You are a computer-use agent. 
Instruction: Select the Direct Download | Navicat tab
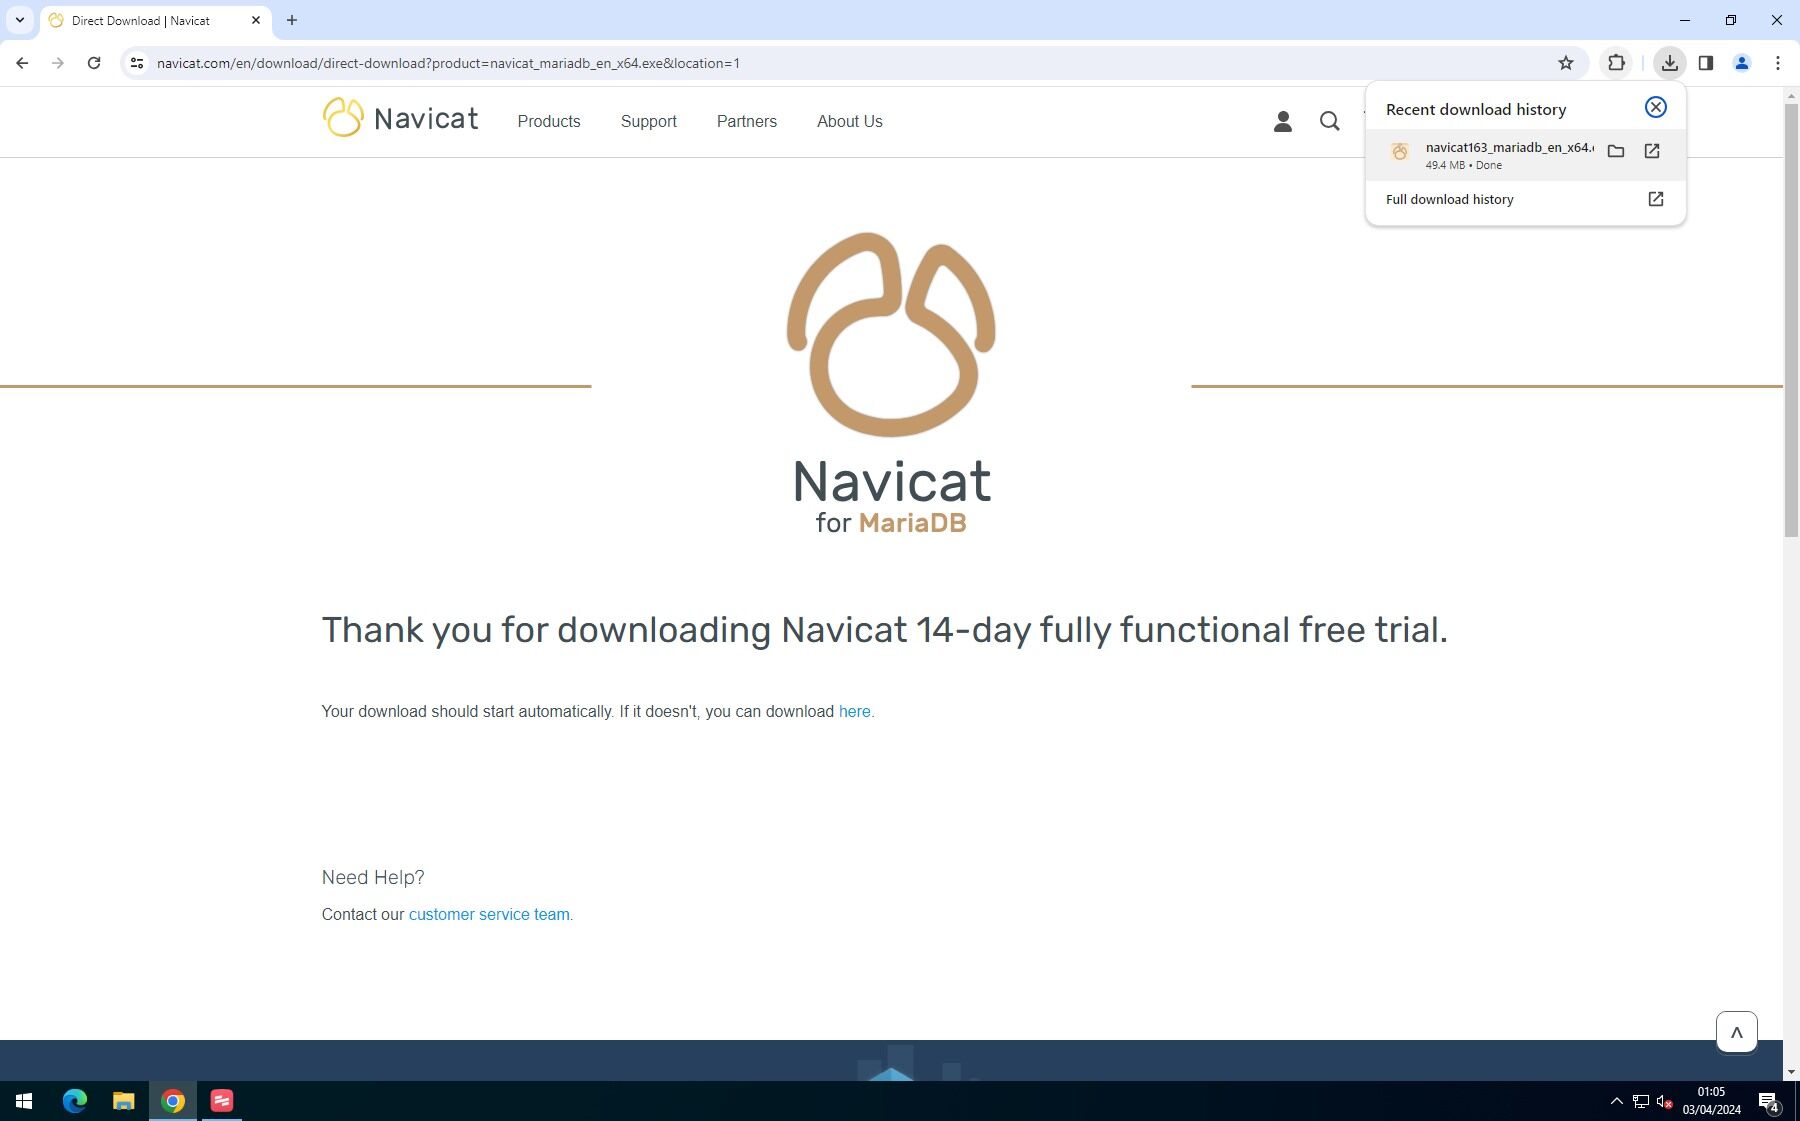pyautogui.click(x=155, y=21)
